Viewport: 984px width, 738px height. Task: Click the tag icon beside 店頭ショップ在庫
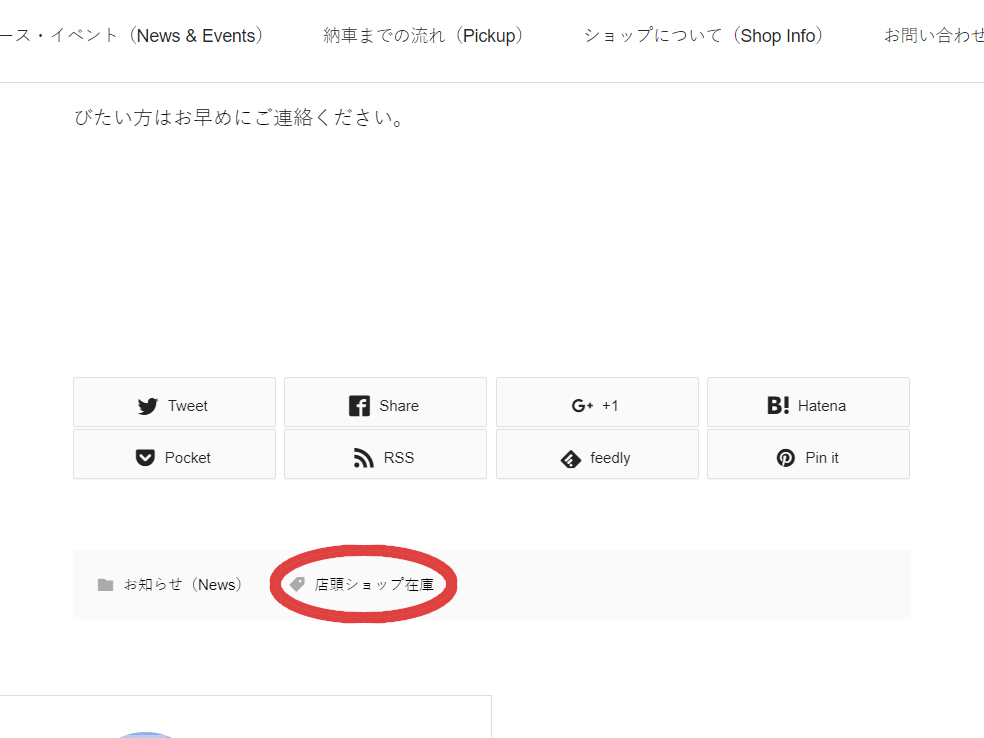pyautogui.click(x=297, y=584)
